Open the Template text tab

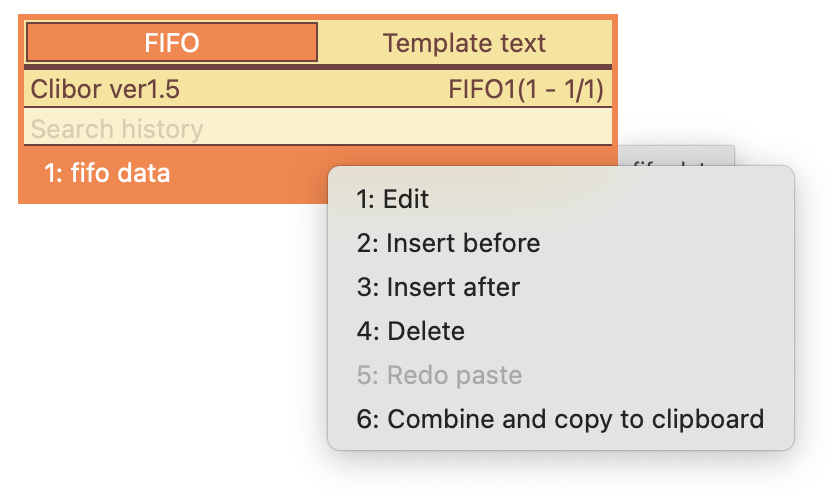click(464, 42)
